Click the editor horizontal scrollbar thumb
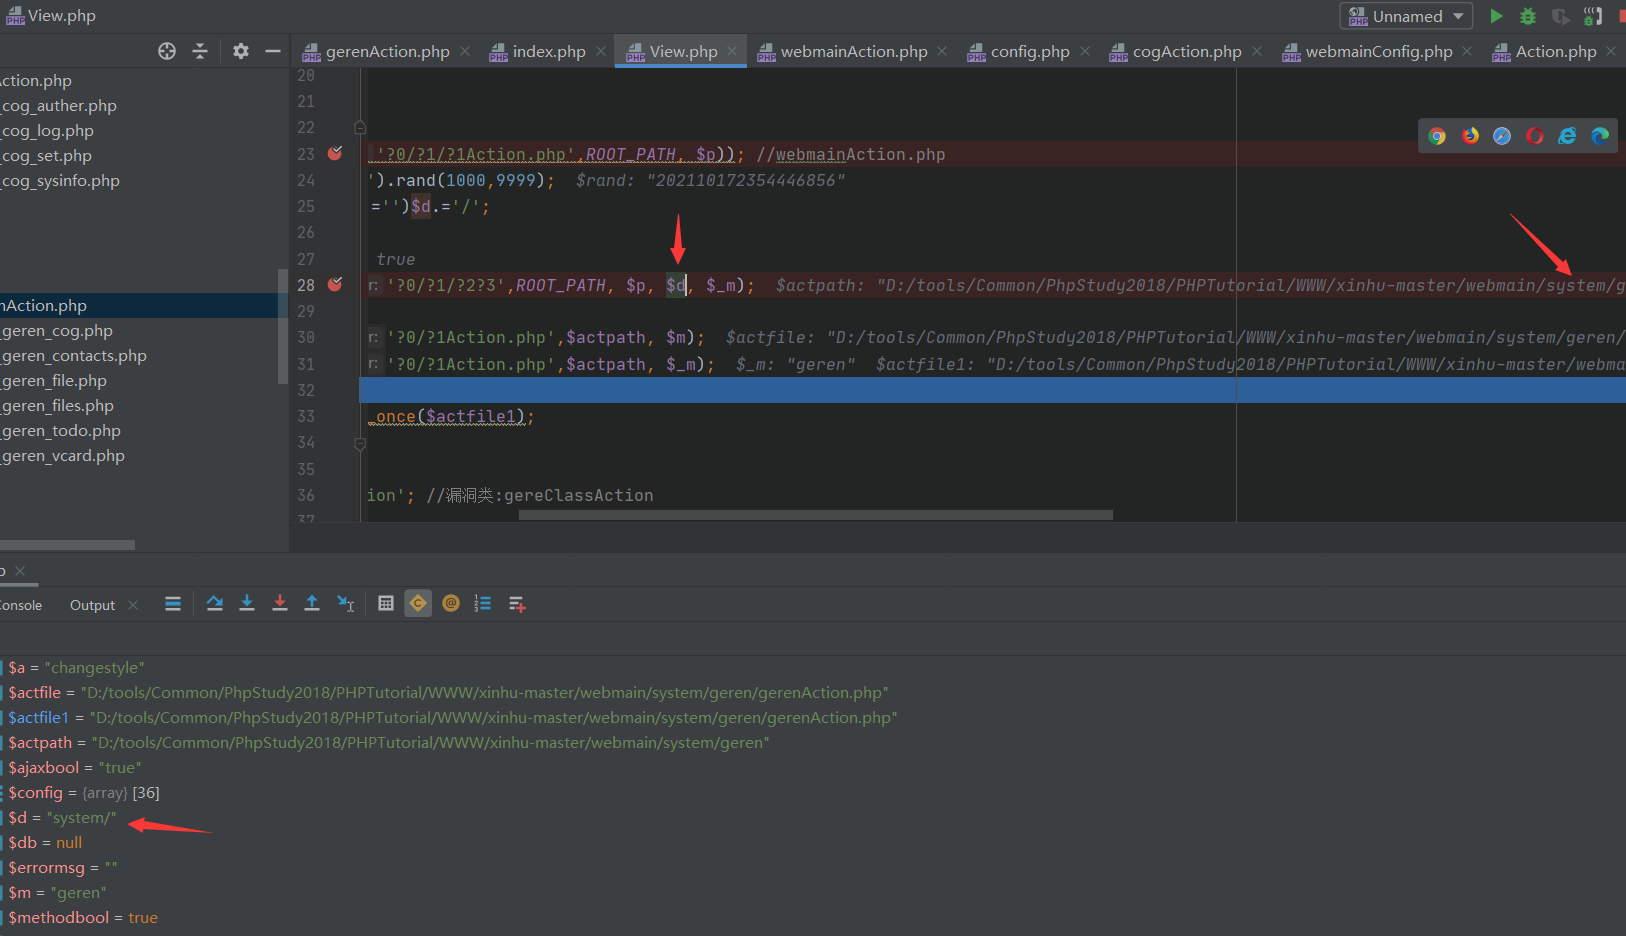1626x936 pixels. pyautogui.click(x=815, y=515)
